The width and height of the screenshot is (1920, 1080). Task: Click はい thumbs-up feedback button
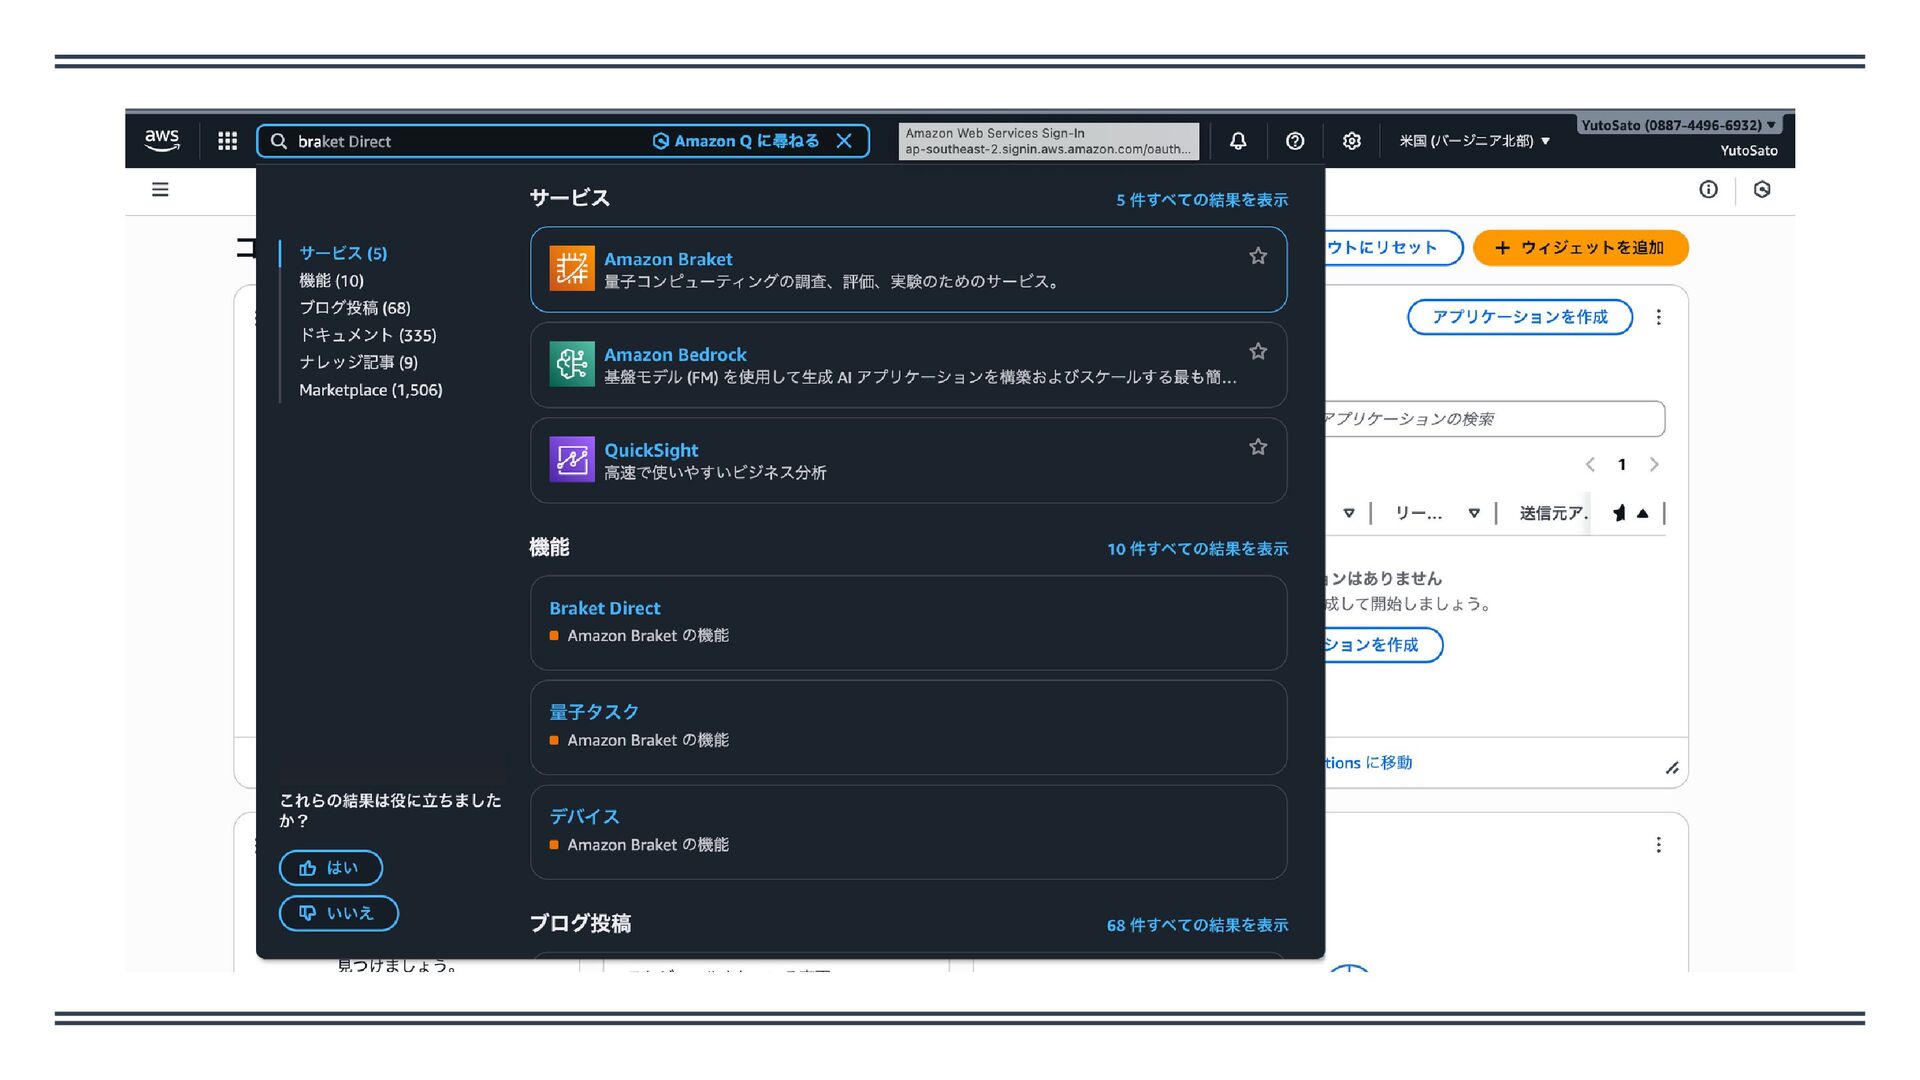coord(331,868)
